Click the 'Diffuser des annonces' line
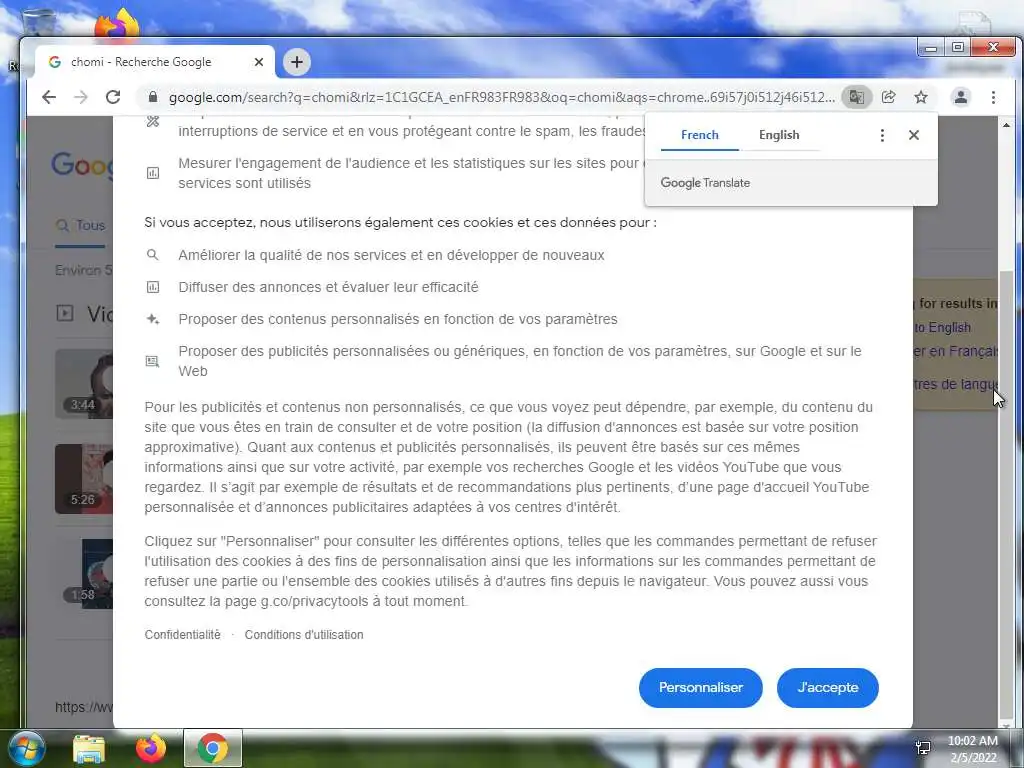The height and width of the screenshot is (768, 1024). (x=328, y=287)
